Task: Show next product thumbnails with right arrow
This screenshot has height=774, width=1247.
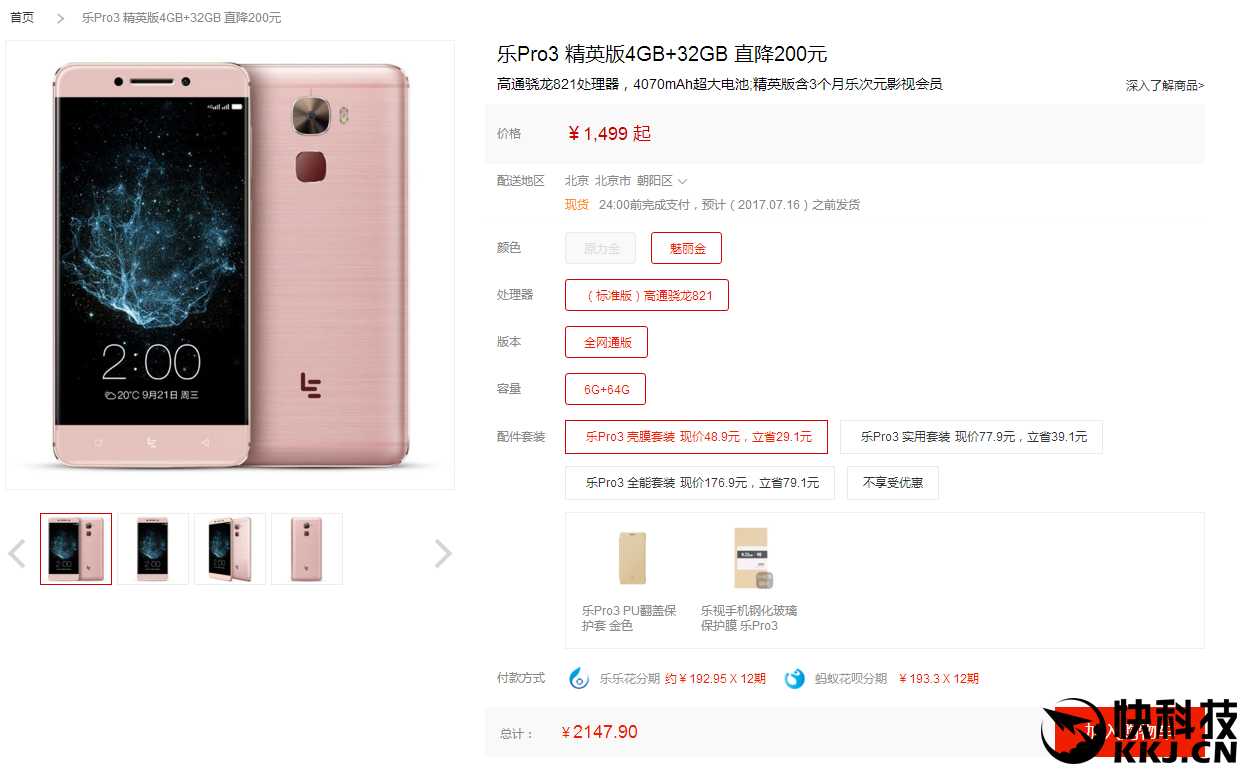Action: click(443, 553)
